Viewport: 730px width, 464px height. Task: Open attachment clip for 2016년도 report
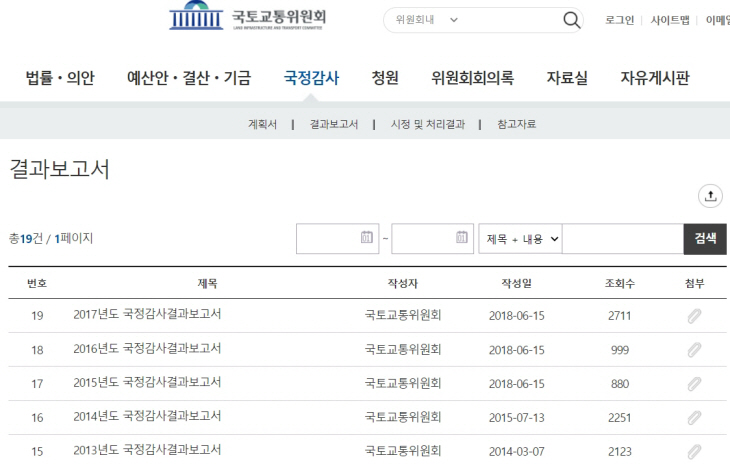coord(694,350)
